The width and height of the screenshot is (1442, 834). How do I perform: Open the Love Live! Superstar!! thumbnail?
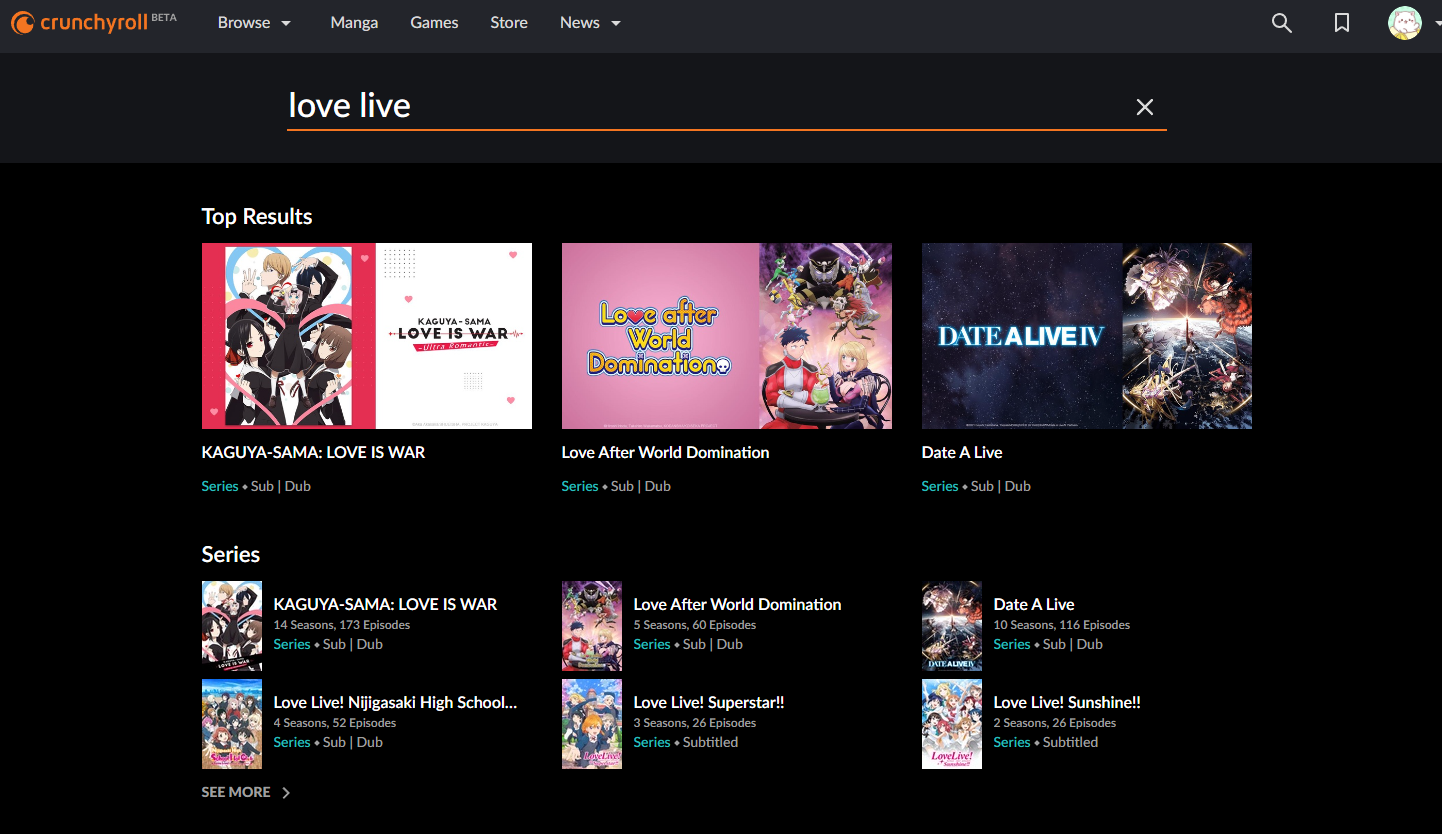(x=591, y=724)
